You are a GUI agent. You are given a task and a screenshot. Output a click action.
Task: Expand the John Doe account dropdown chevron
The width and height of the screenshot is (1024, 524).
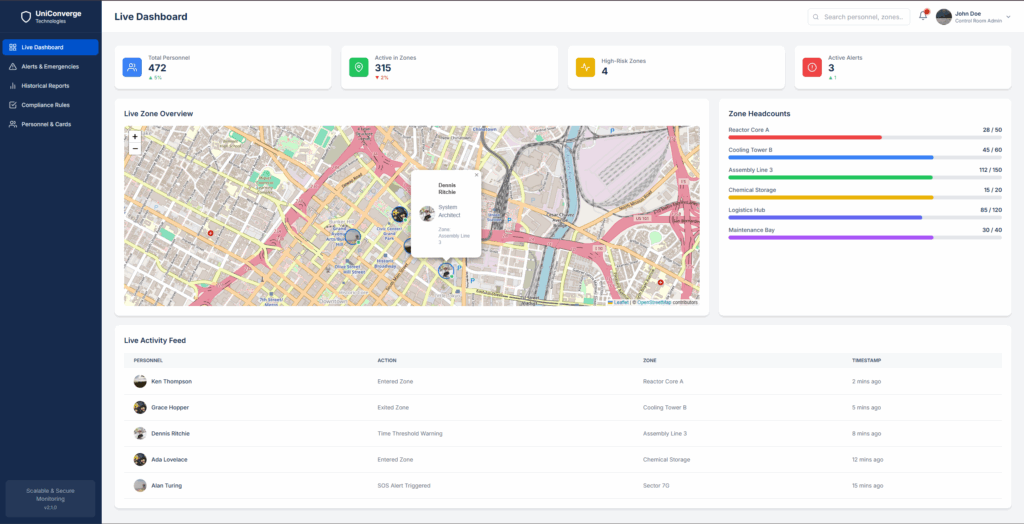click(1008, 17)
